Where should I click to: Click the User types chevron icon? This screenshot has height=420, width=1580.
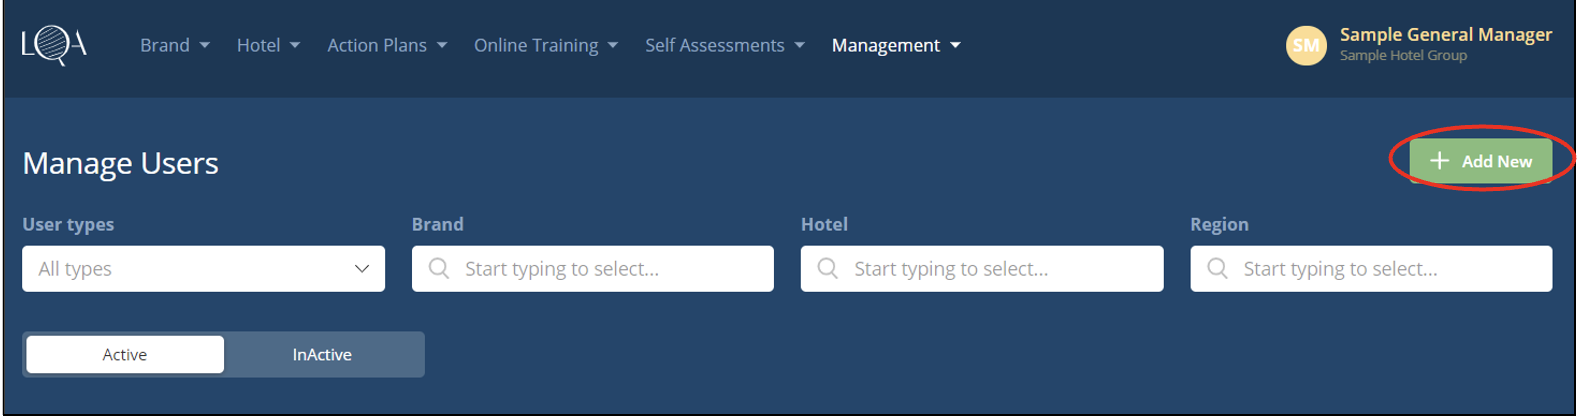point(362,269)
